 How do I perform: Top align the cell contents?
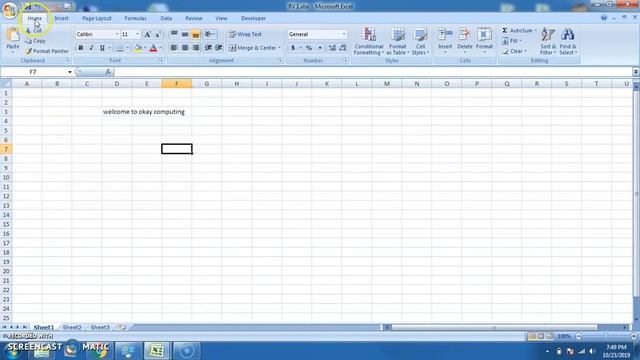(x=174, y=34)
